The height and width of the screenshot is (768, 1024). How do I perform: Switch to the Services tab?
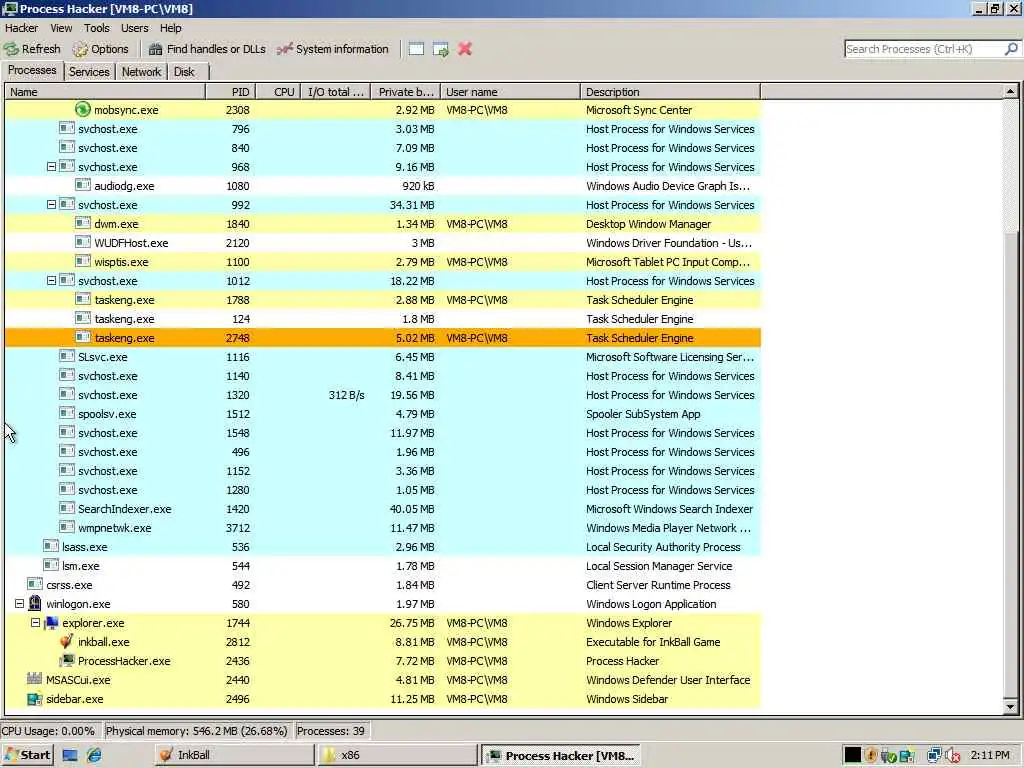89,72
